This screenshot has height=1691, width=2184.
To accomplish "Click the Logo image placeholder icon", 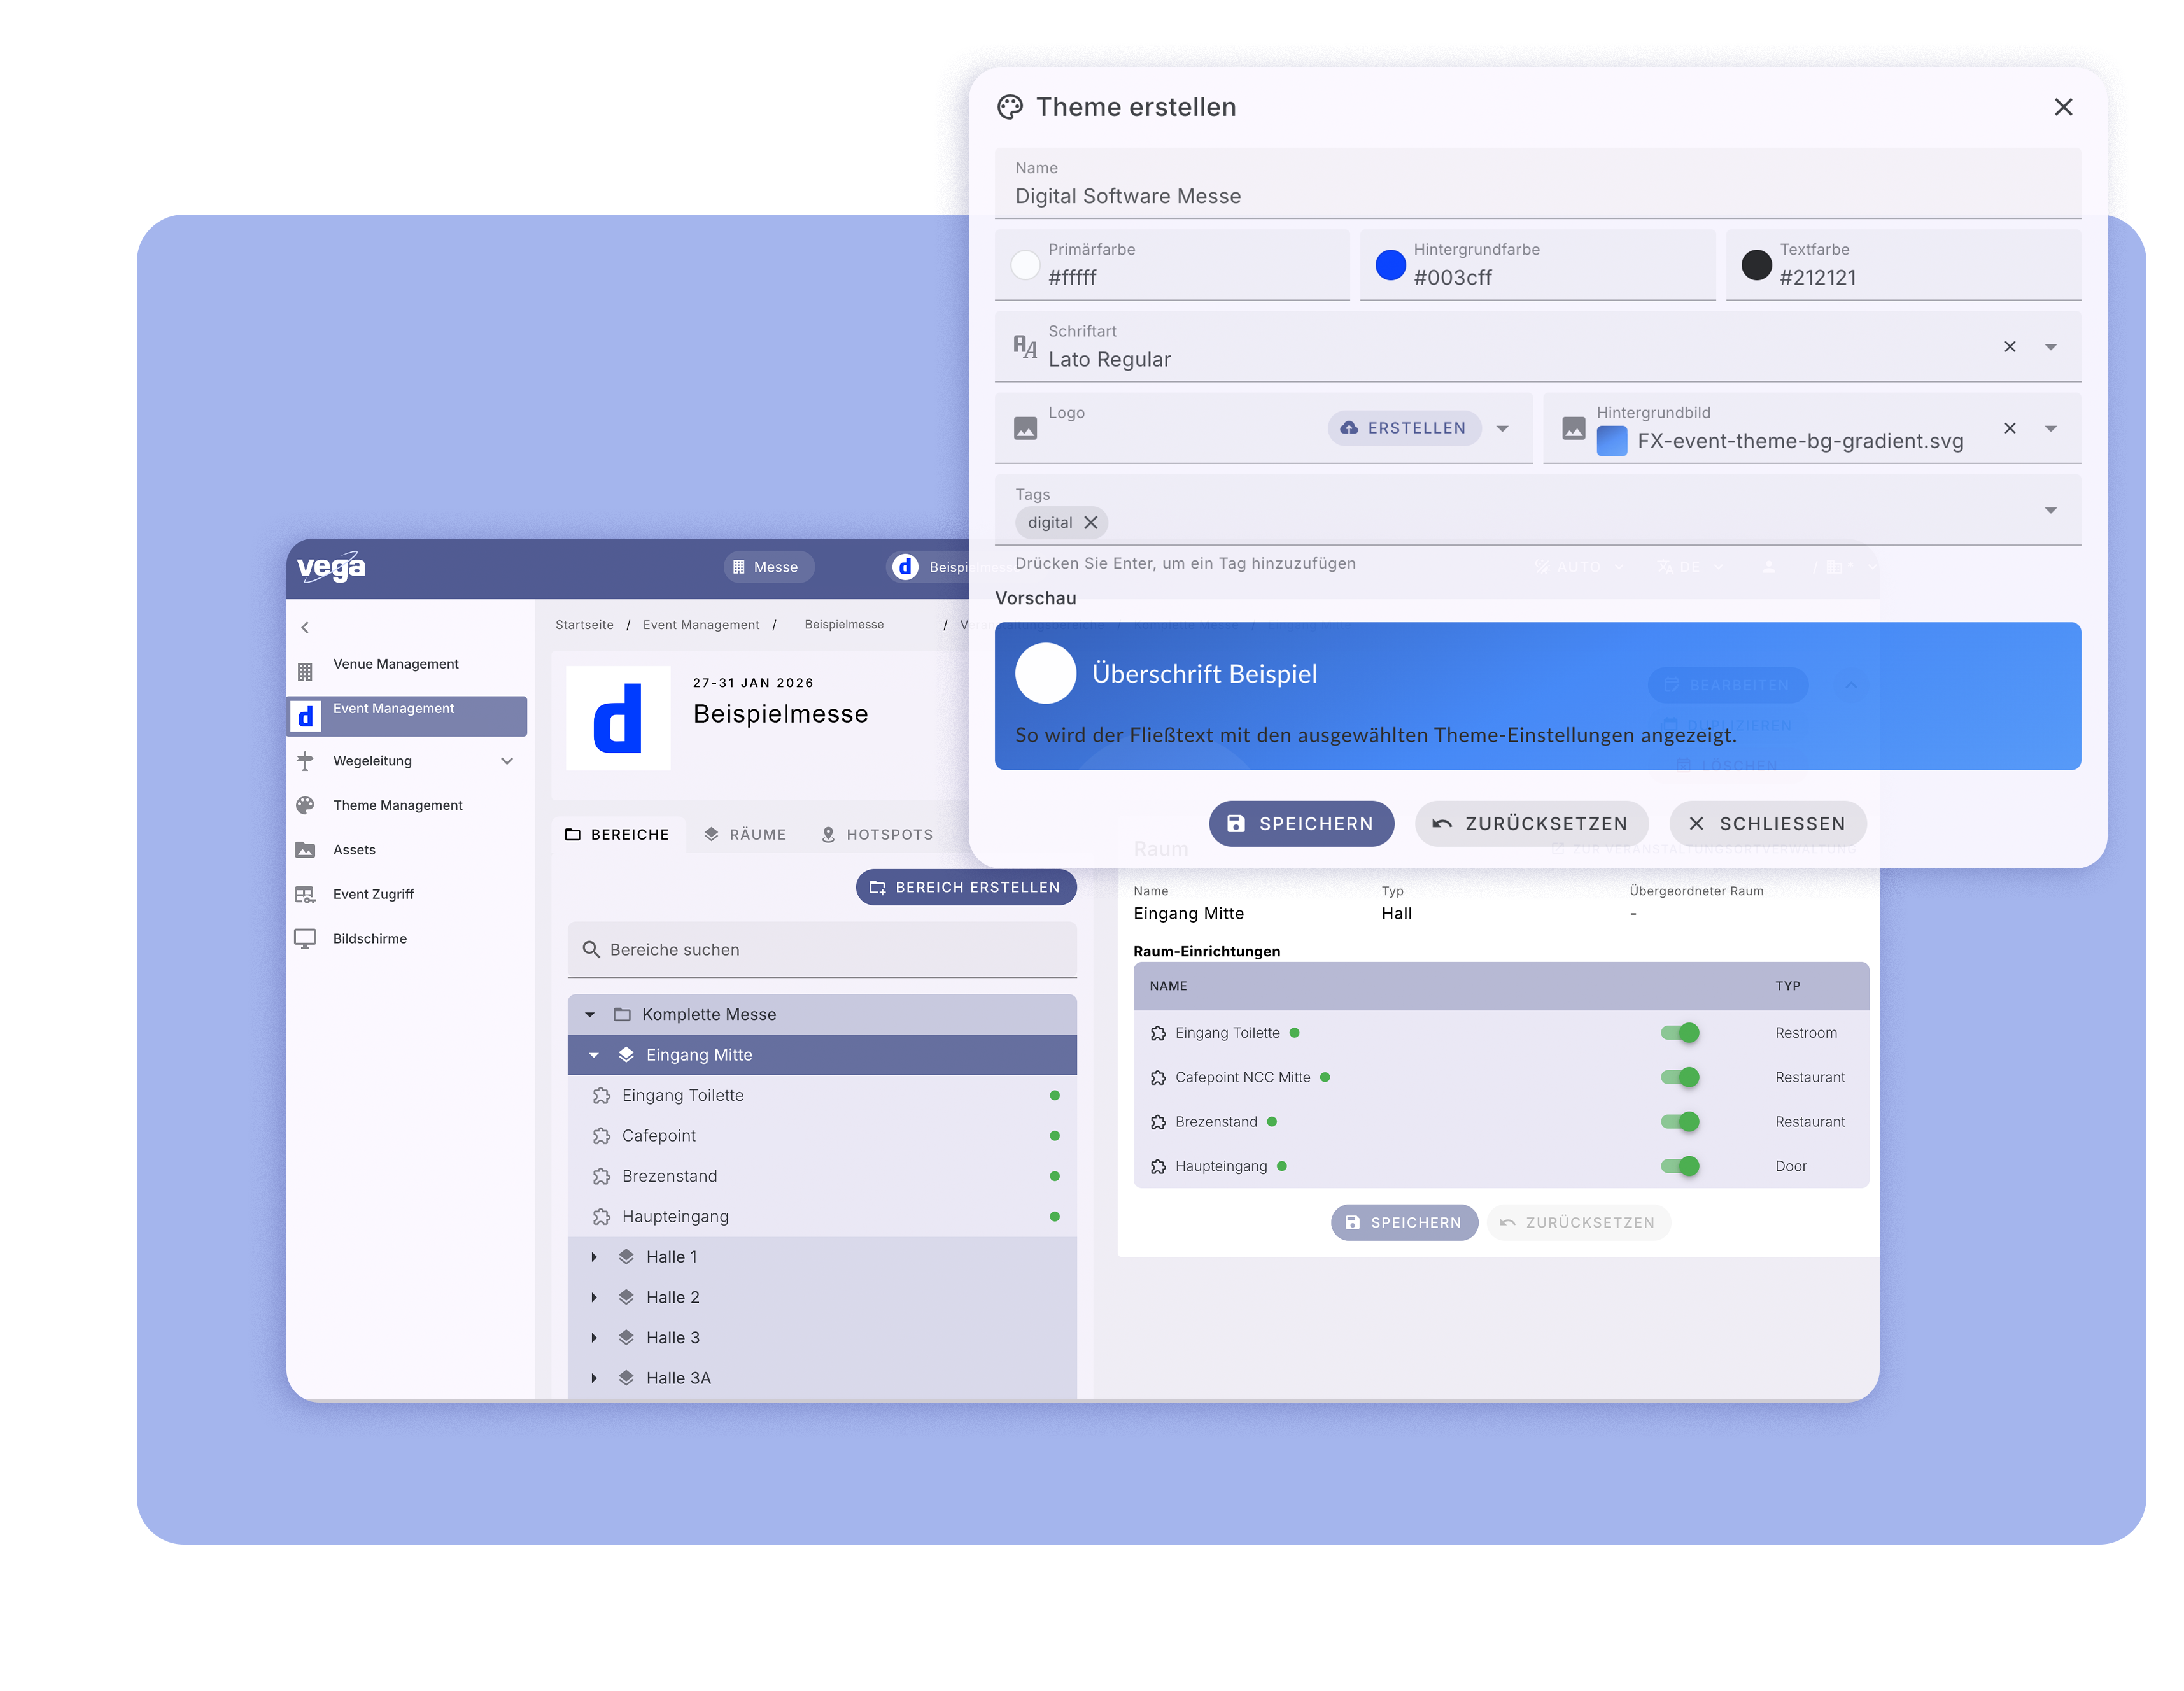I will click(x=1025, y=429).
